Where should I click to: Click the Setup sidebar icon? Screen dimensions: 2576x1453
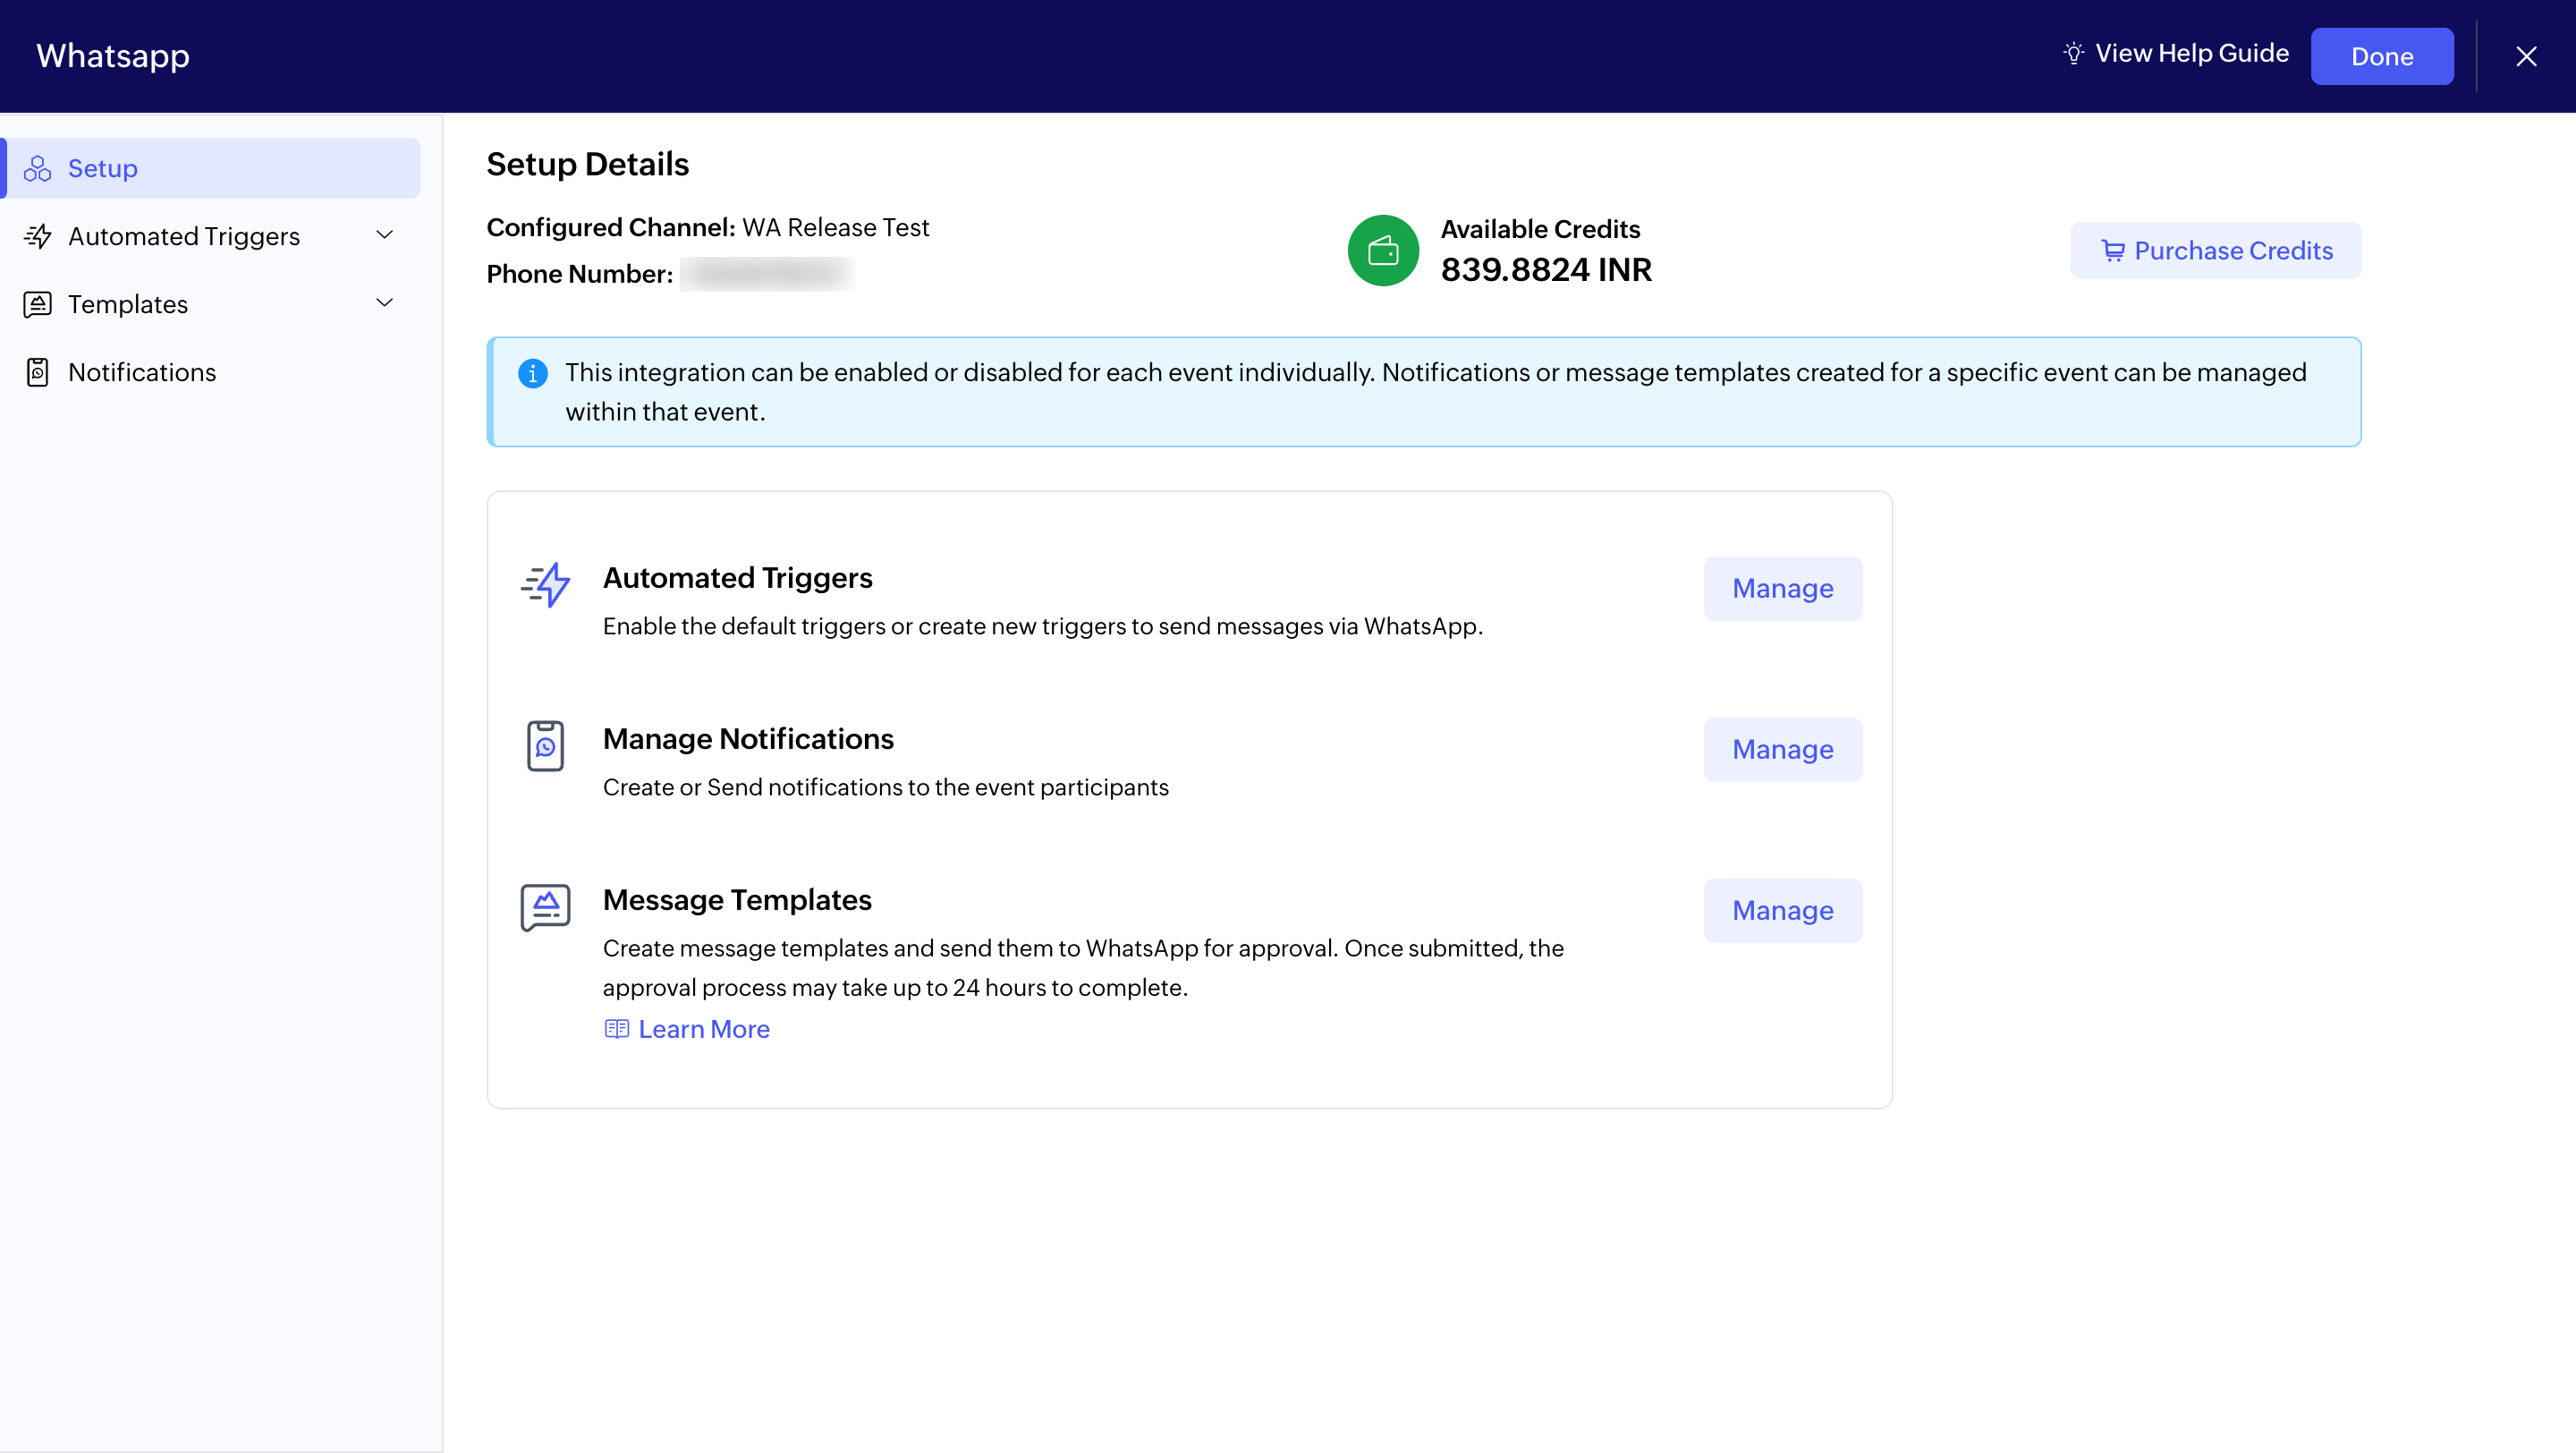[37, 168]
